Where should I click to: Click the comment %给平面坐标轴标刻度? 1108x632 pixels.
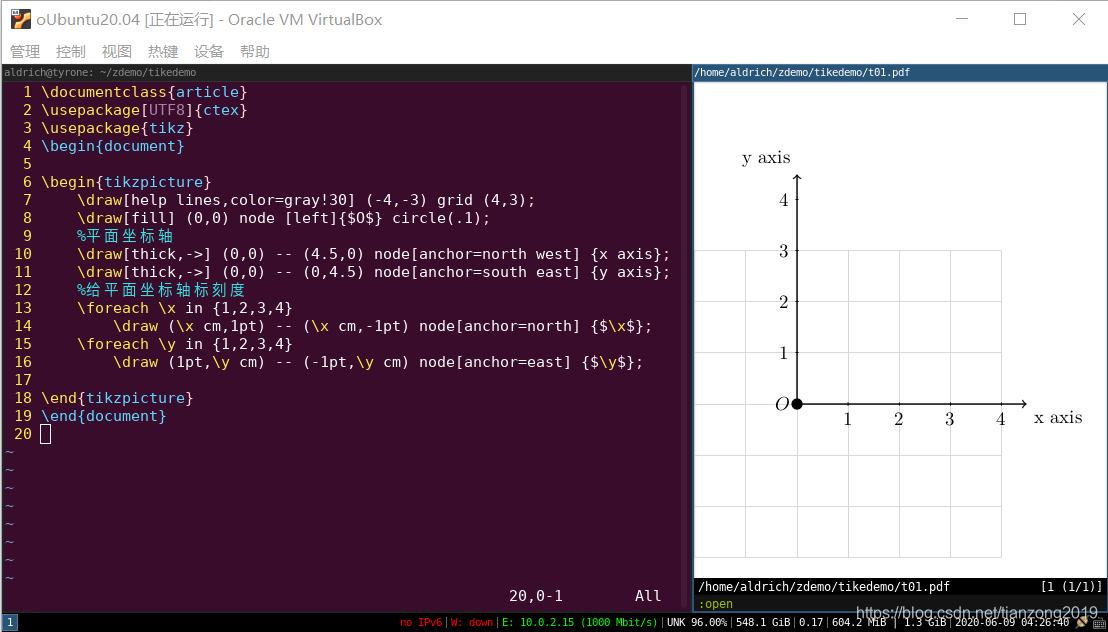161,290
